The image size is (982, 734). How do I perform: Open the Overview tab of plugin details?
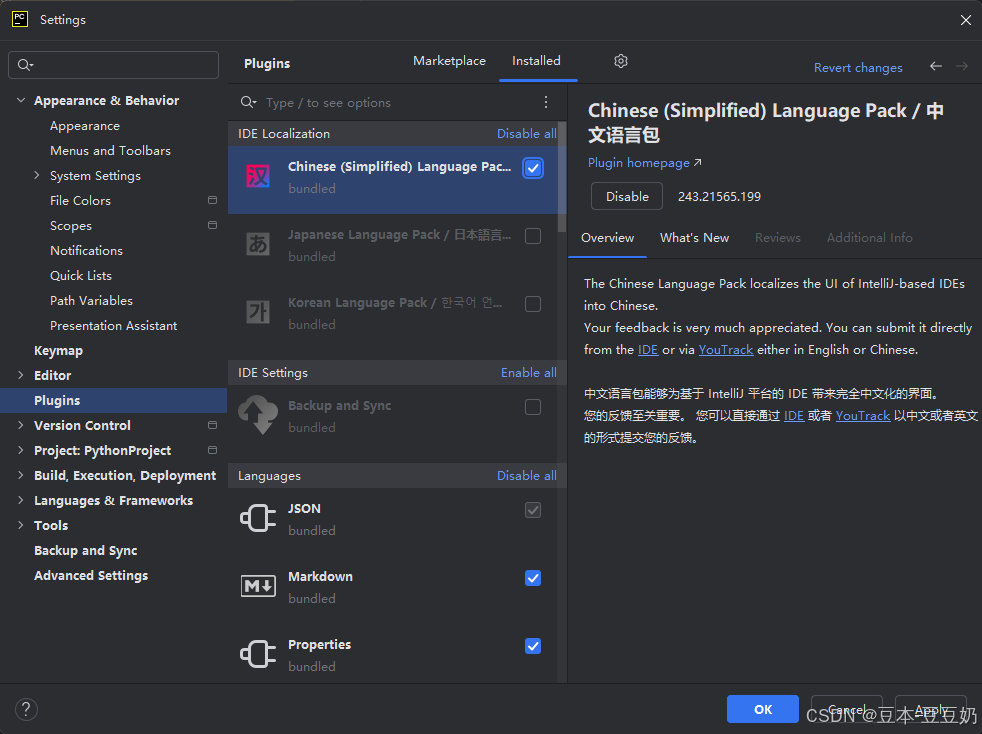(x=607, y=237)
